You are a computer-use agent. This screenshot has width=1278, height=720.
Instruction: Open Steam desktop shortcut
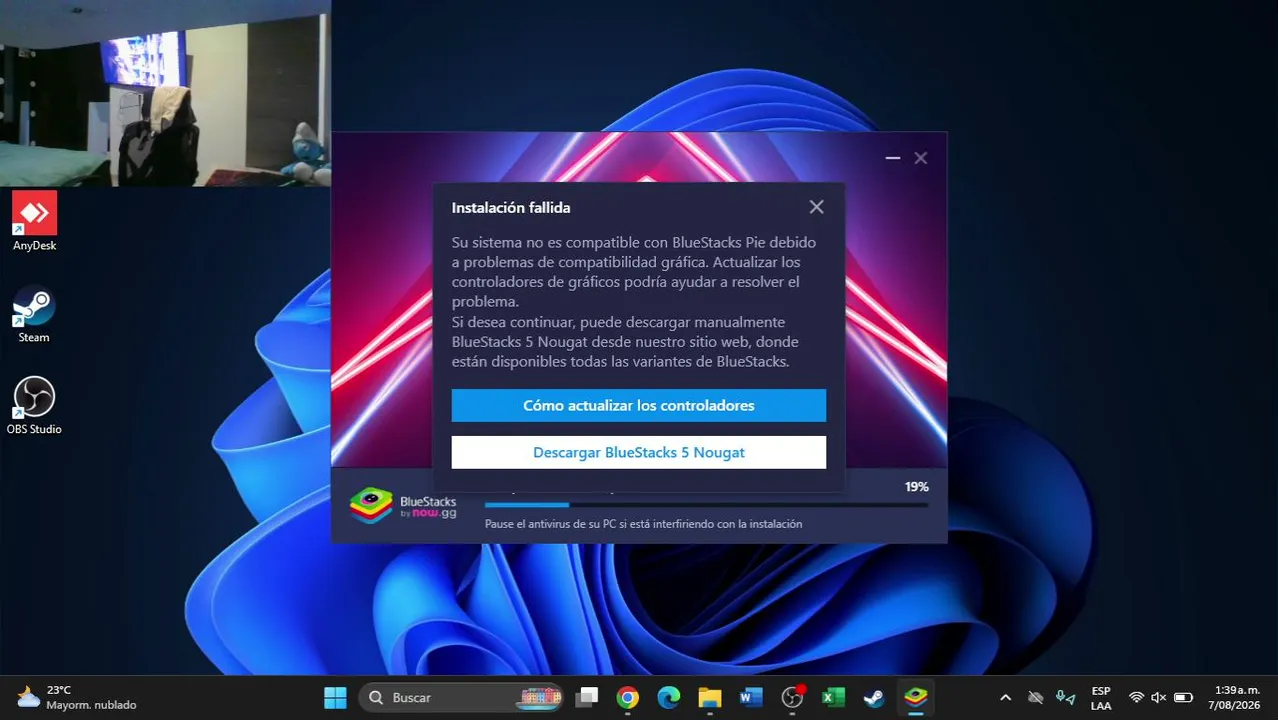[34, 314]
